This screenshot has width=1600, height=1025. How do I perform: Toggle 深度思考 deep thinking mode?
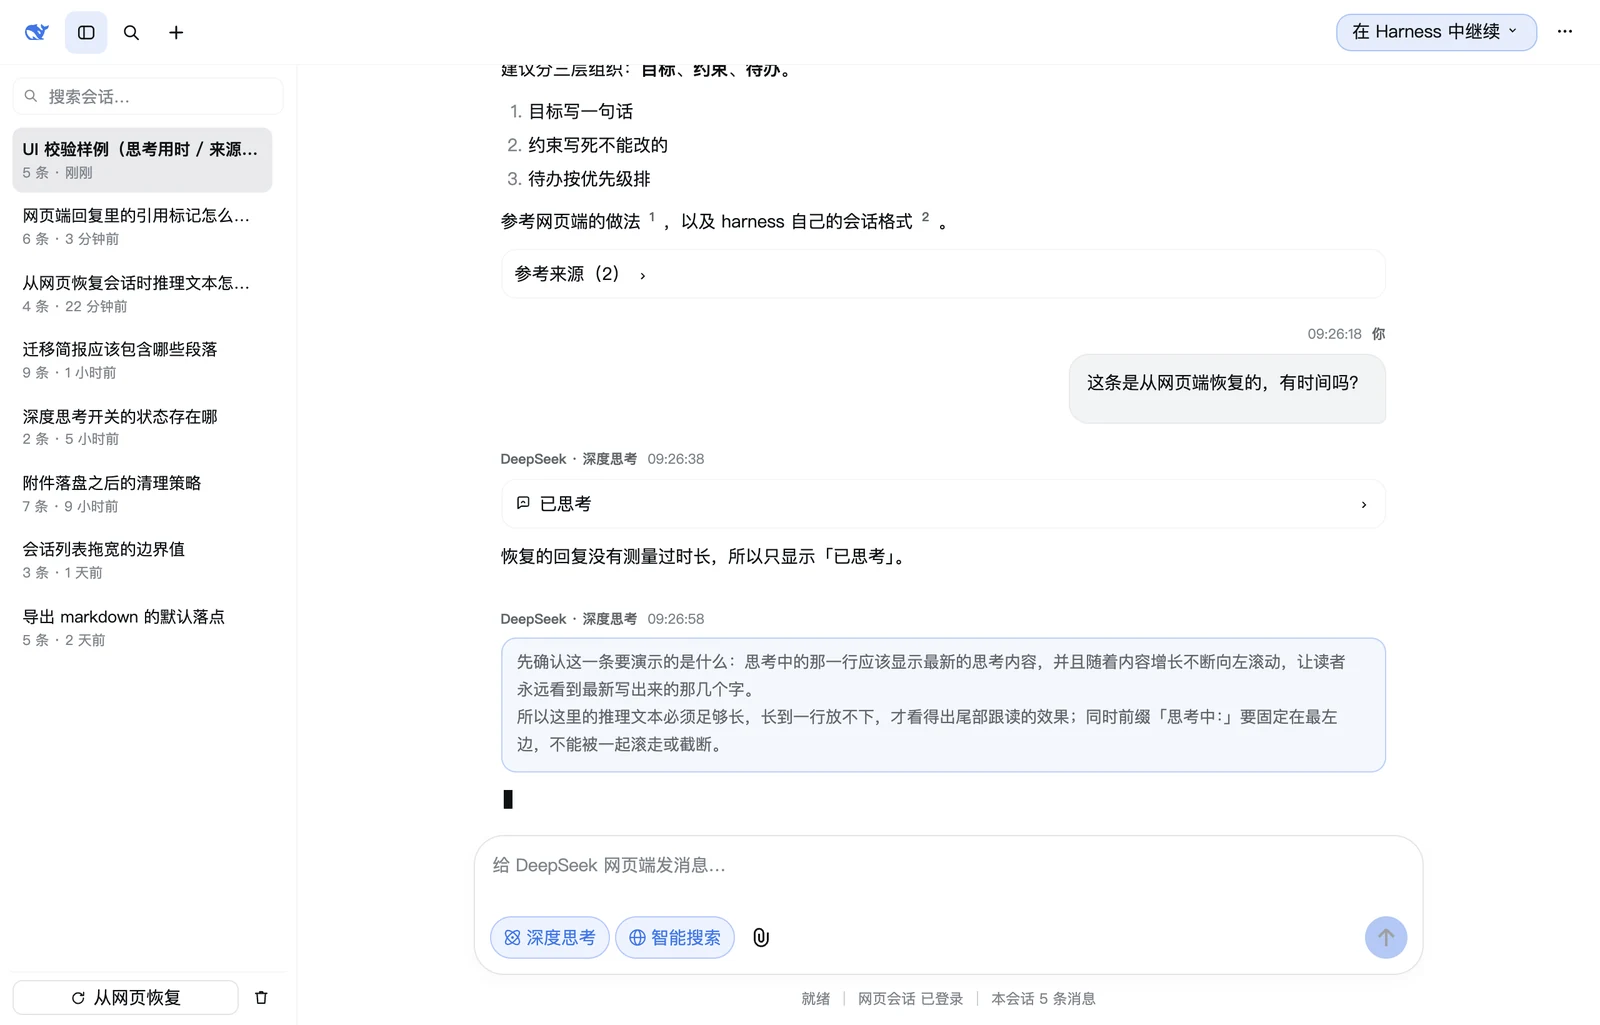pos(550,938)
